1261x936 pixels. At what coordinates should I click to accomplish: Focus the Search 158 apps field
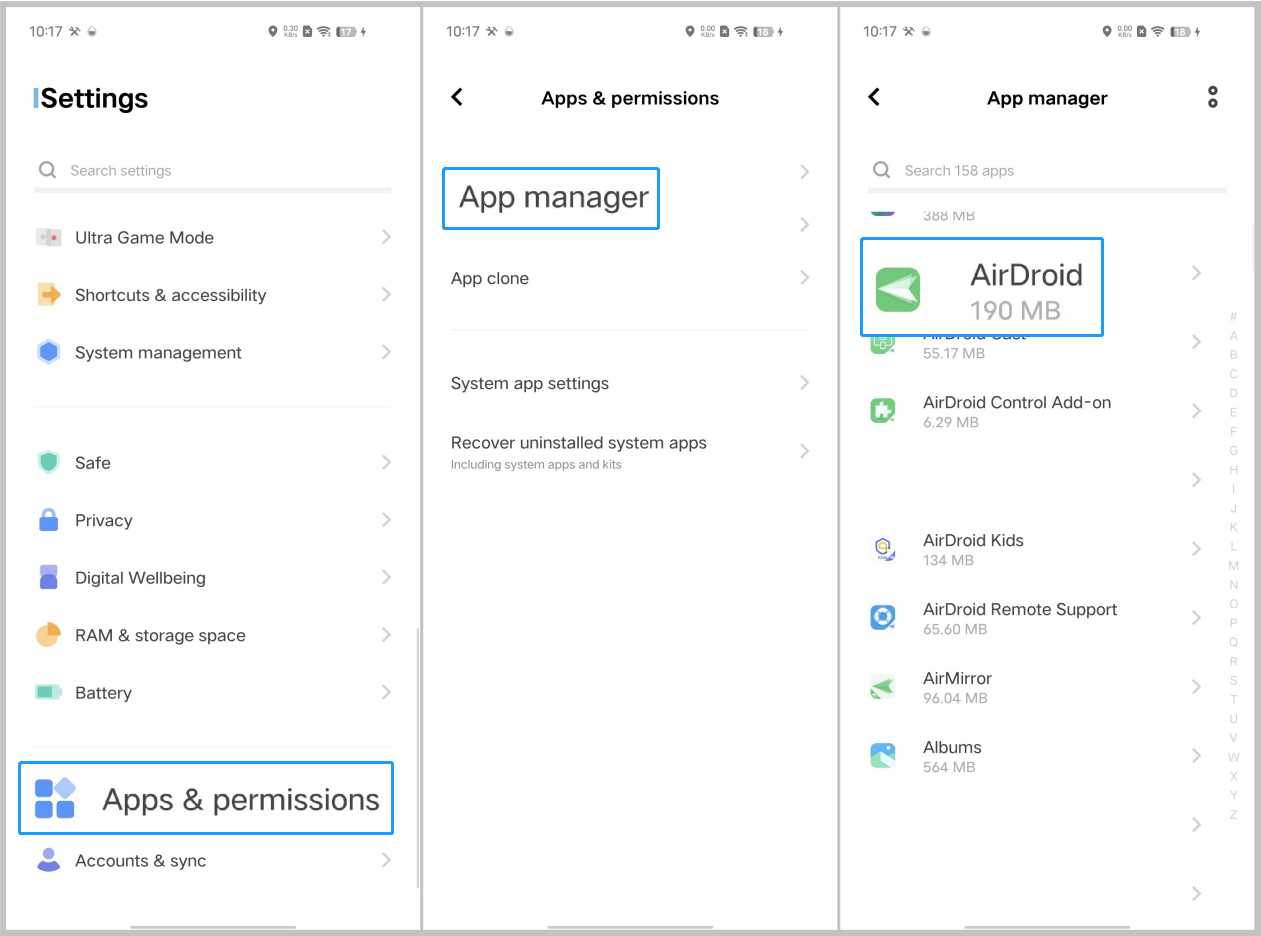tap(1047, 170)
